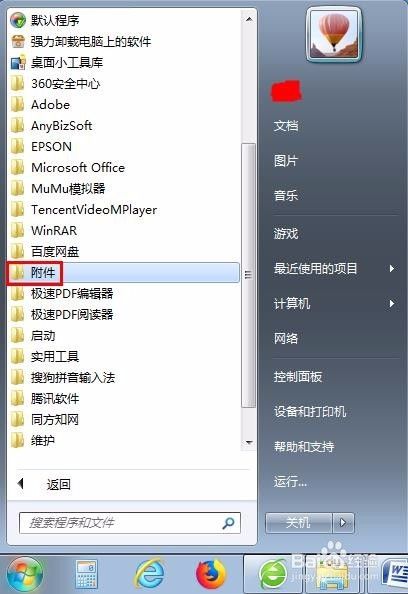
Task: Expand the 附件 folder
Action: [123, 273]
